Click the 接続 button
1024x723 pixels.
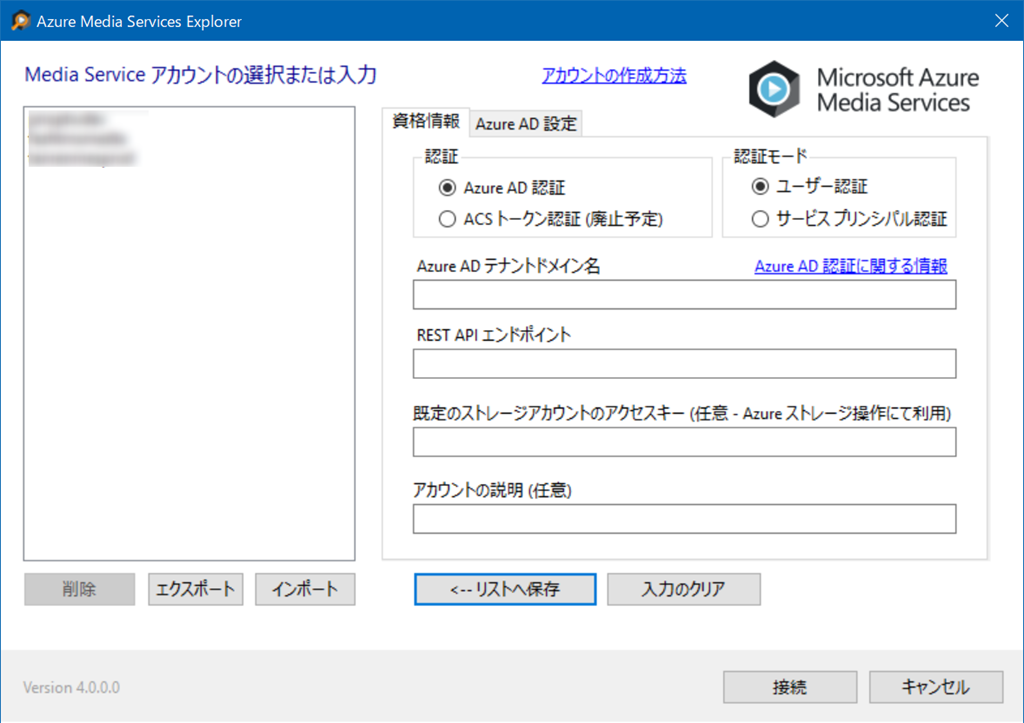click(790, 687)
